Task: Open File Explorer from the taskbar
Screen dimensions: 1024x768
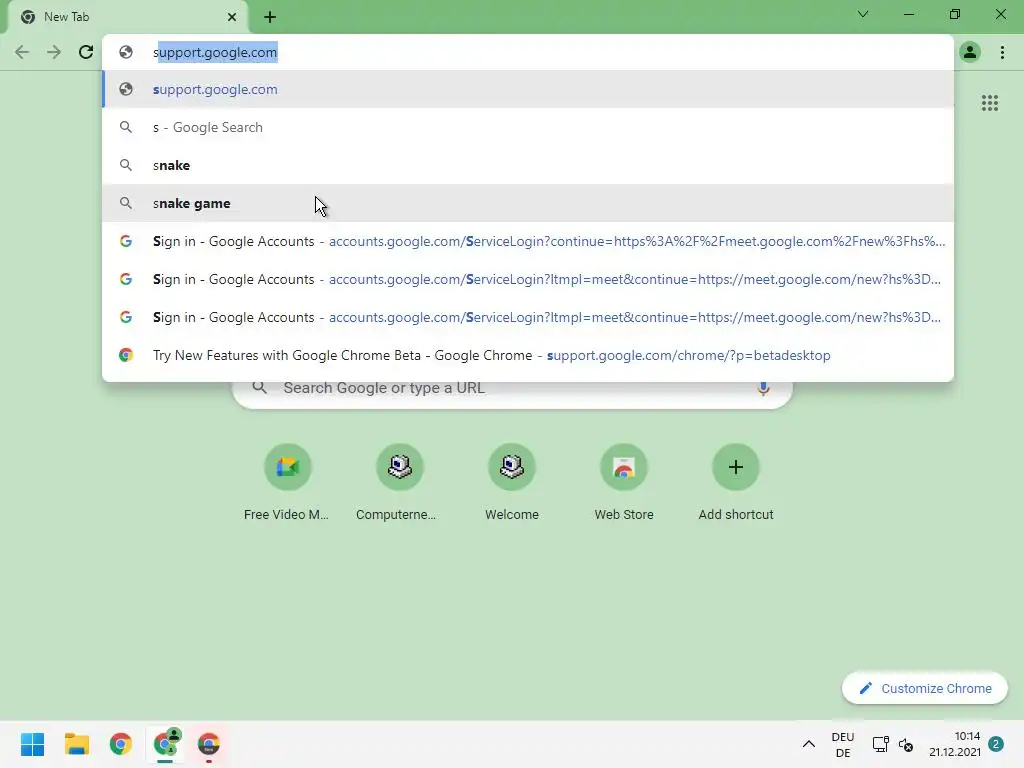Action: point(76,744)
